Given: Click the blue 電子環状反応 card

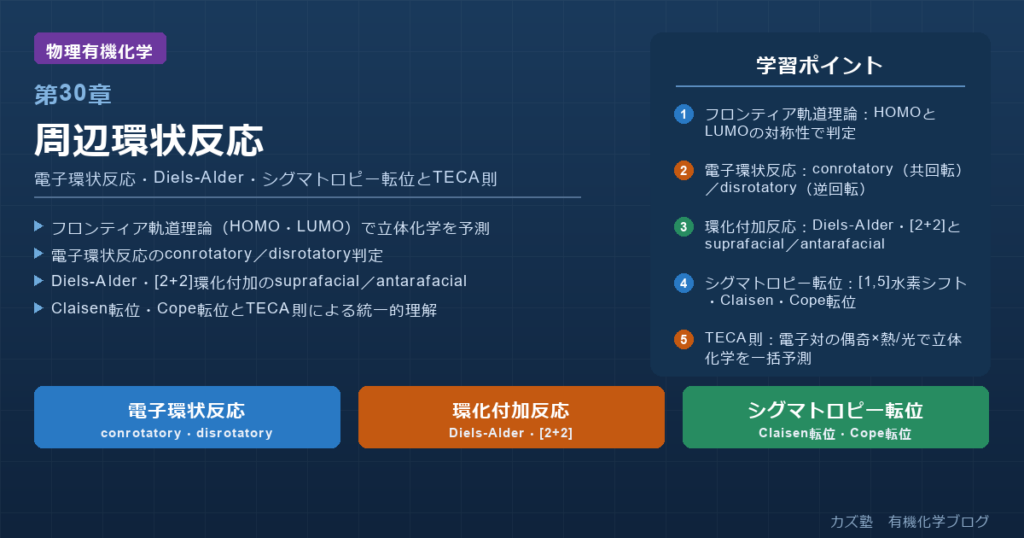Looking at the screenshot, I should (187, 417).
